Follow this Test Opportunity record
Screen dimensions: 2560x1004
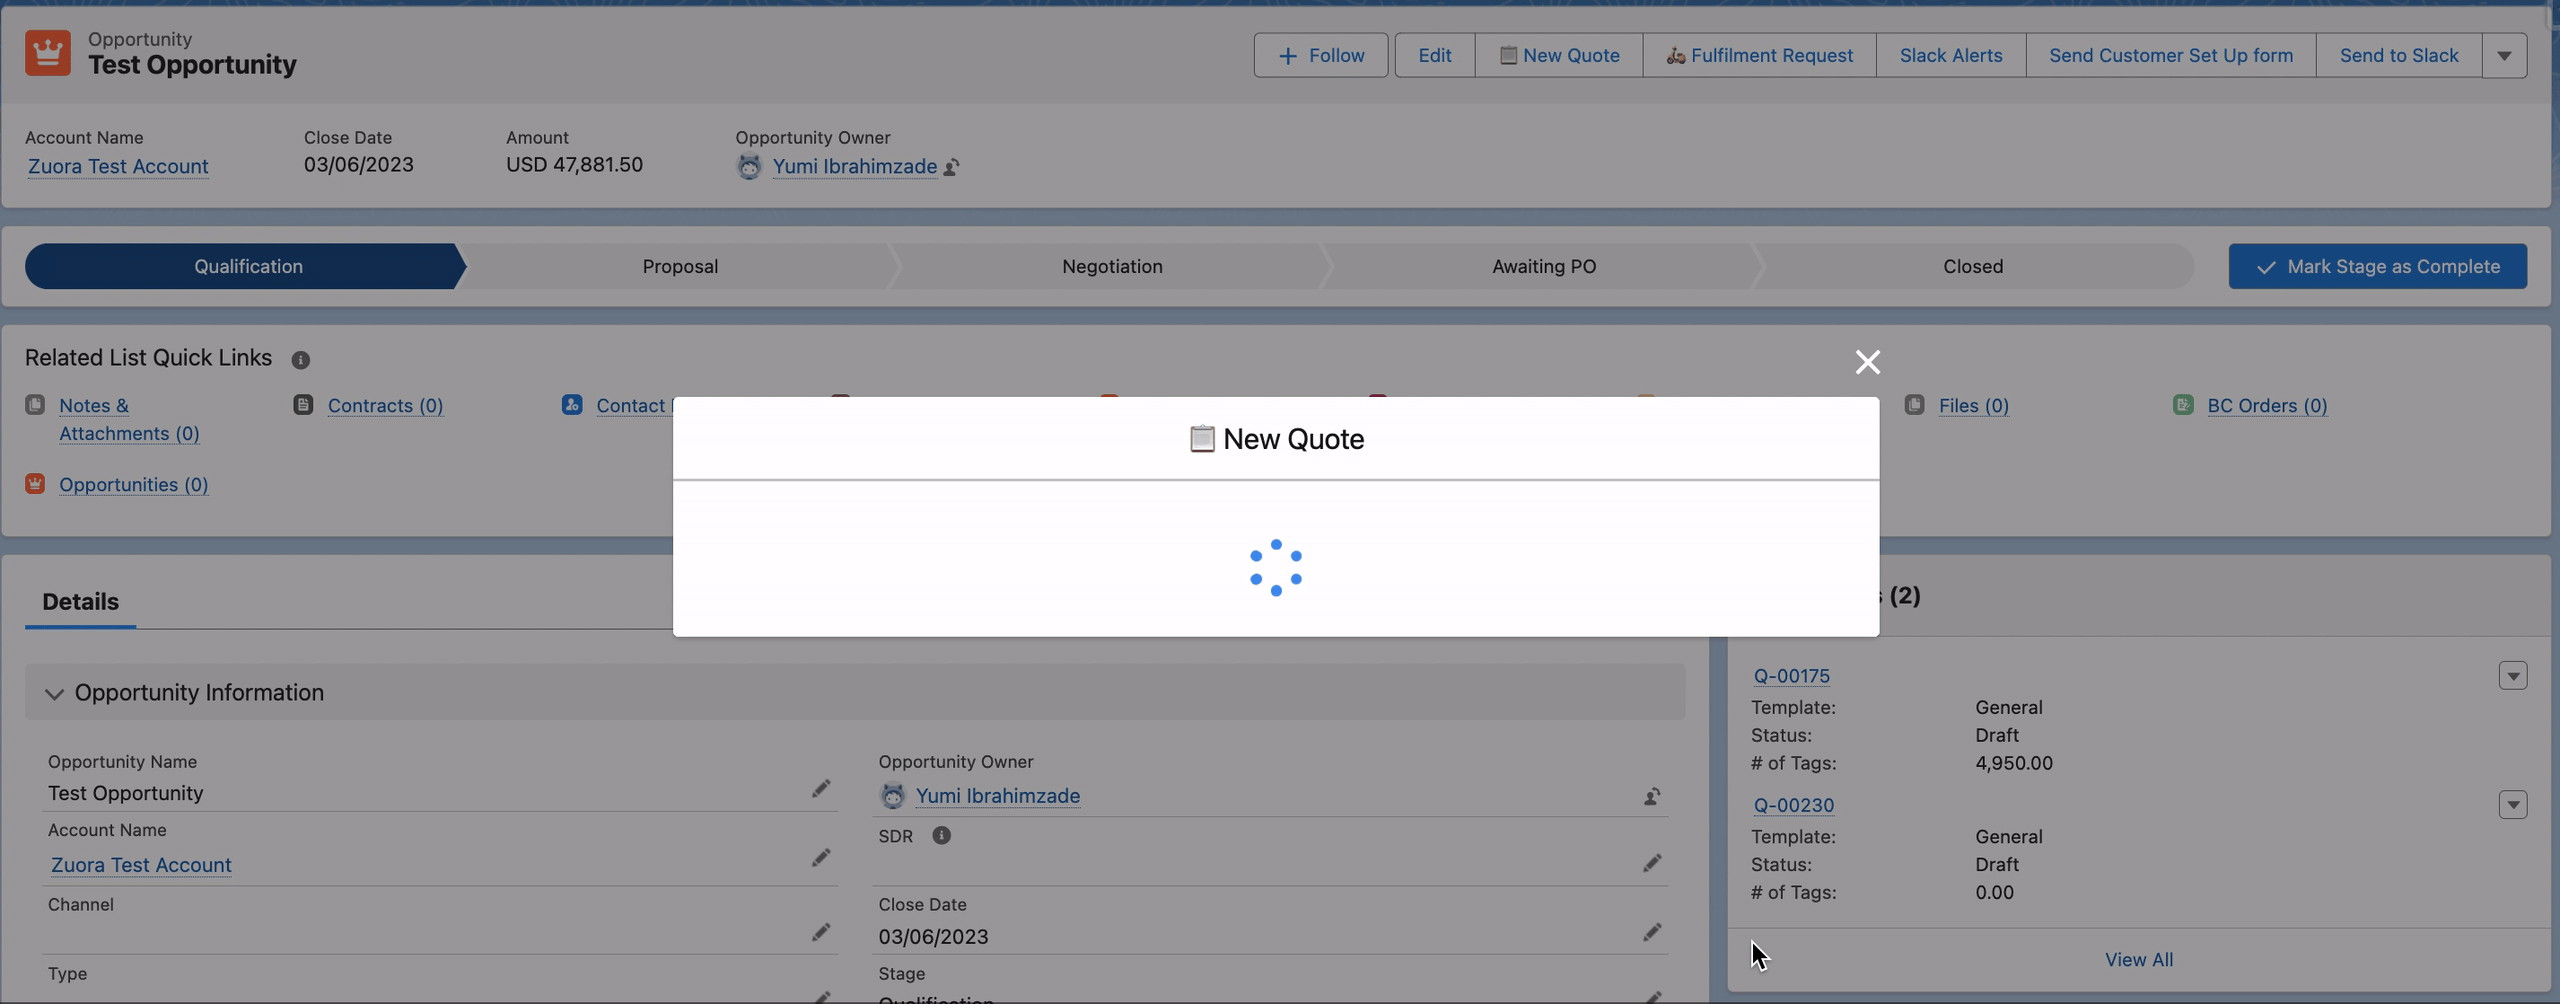point(1320,55)
